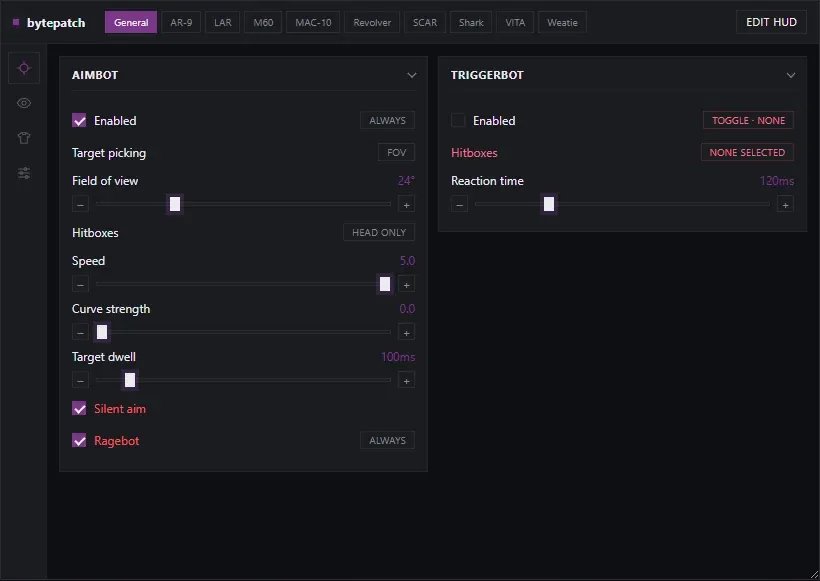Switch to the Weatie tab
This screenshot has height=581, width=820.
tap(562, 22)
